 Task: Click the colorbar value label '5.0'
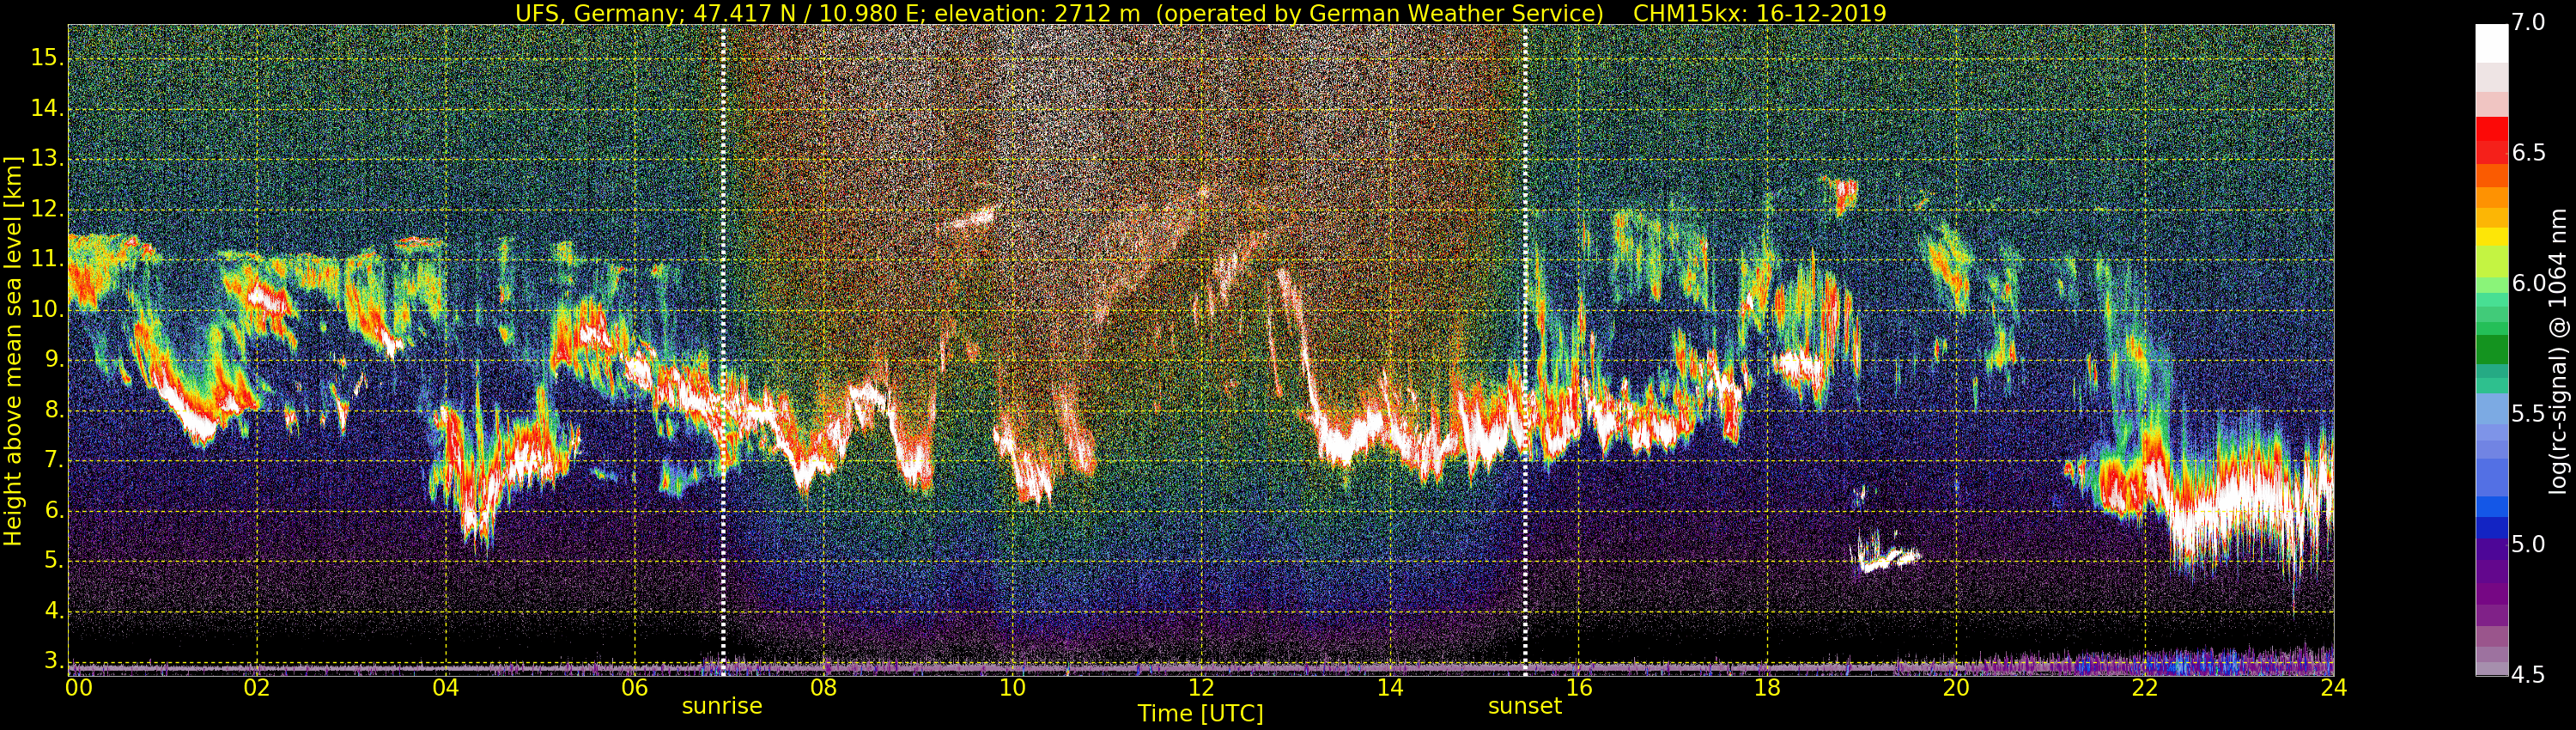pyautogui.click(x=2528, y=544)
